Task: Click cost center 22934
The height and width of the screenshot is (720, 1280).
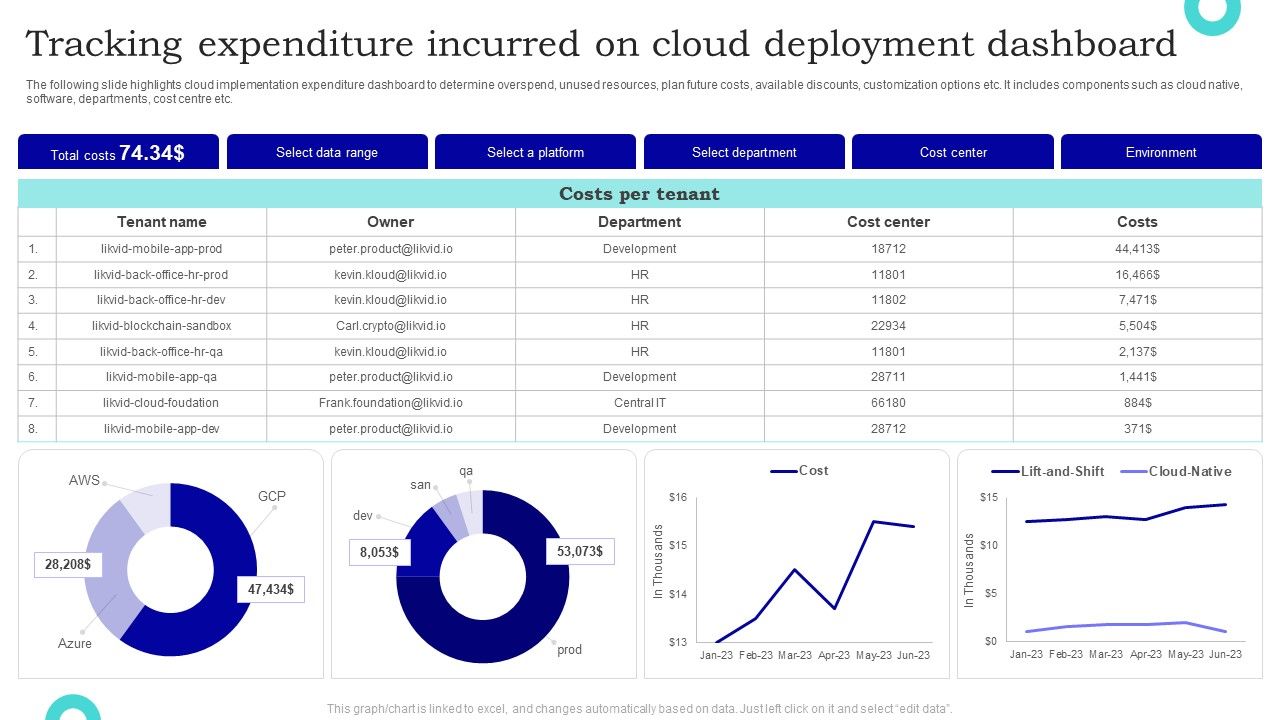Action: (888, 326)
